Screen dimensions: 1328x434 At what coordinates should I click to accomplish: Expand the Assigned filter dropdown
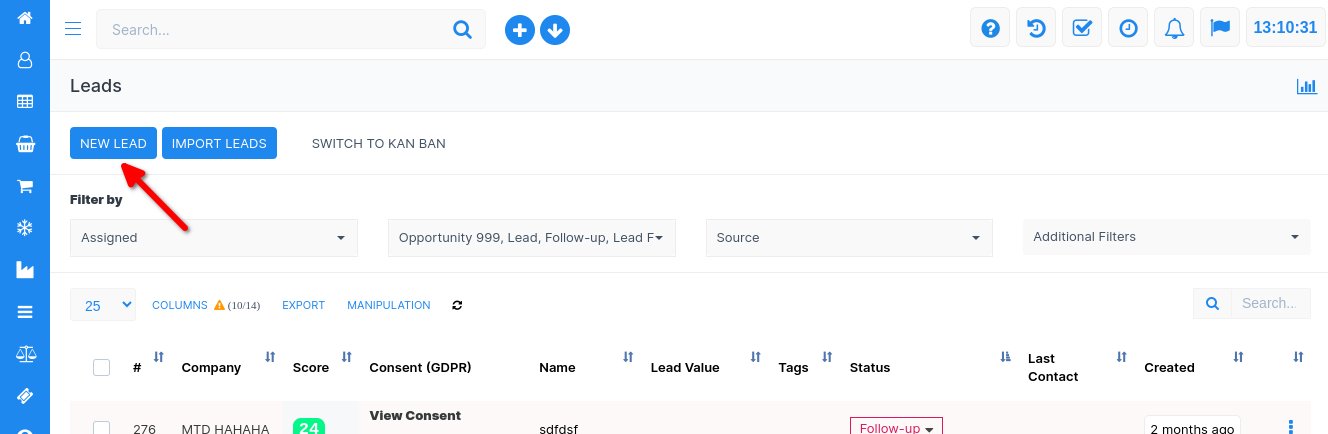213,238
